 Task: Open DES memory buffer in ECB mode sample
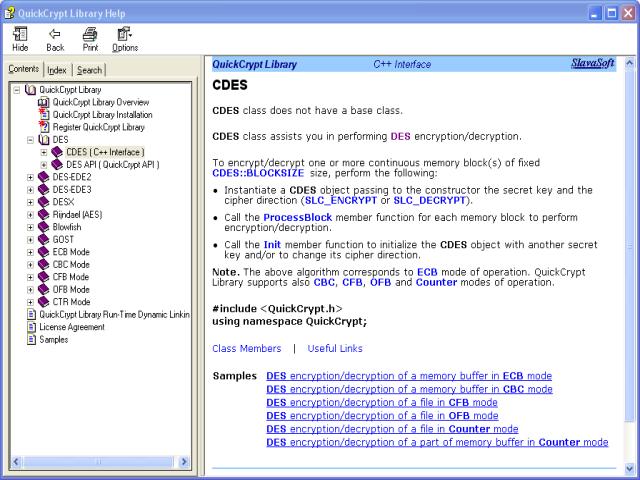[x=409, y=376]
